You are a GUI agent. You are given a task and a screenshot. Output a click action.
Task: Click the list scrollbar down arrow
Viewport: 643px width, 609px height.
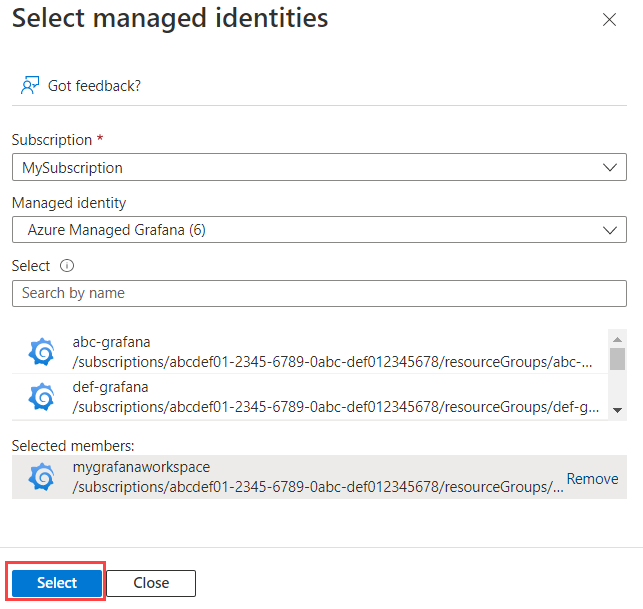[x=617, y=410]
